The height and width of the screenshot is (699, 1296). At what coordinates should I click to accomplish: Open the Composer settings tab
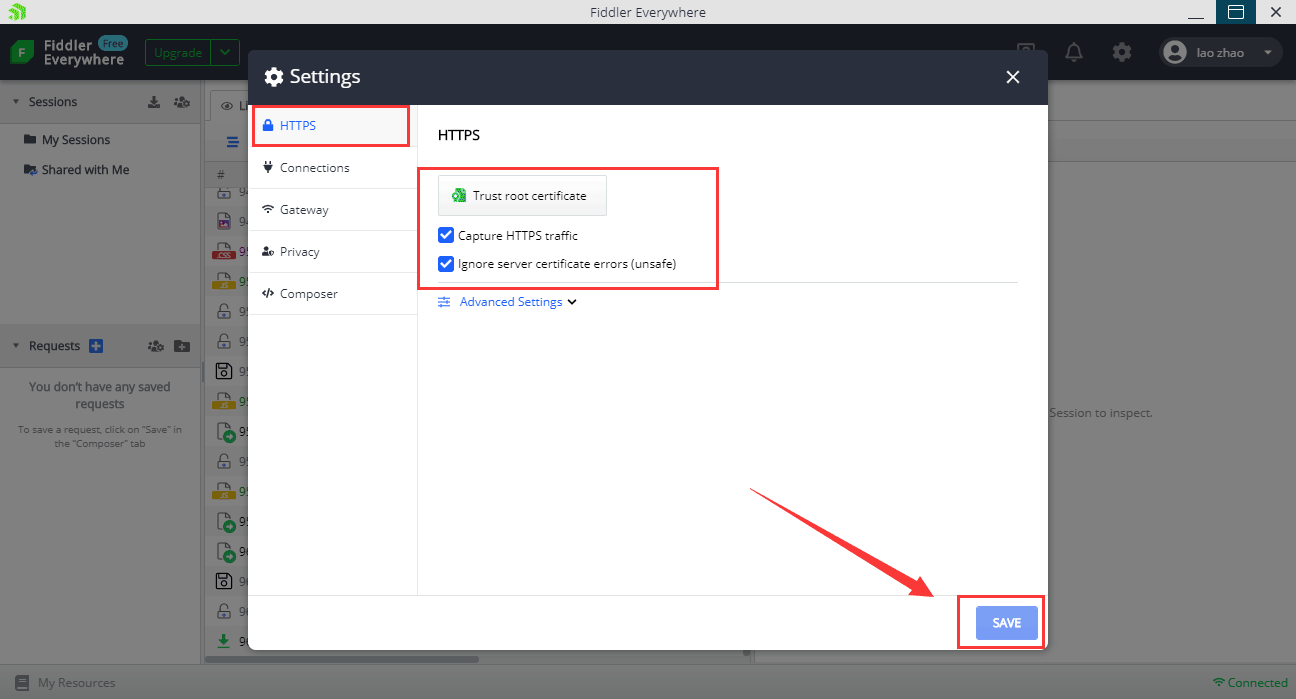point(333,294)
